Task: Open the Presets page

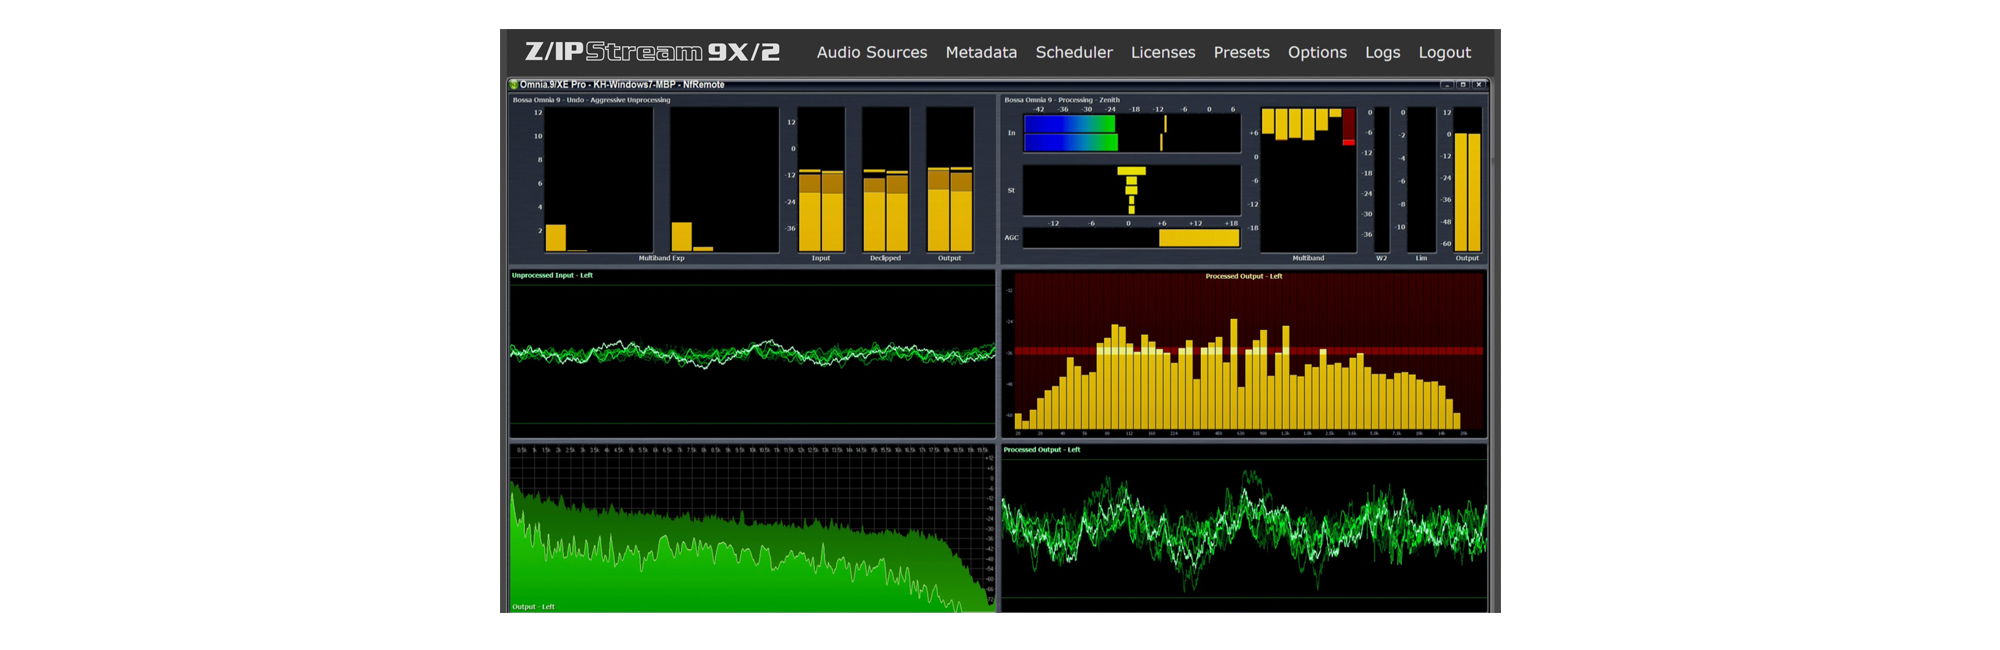Action: 1241,52
